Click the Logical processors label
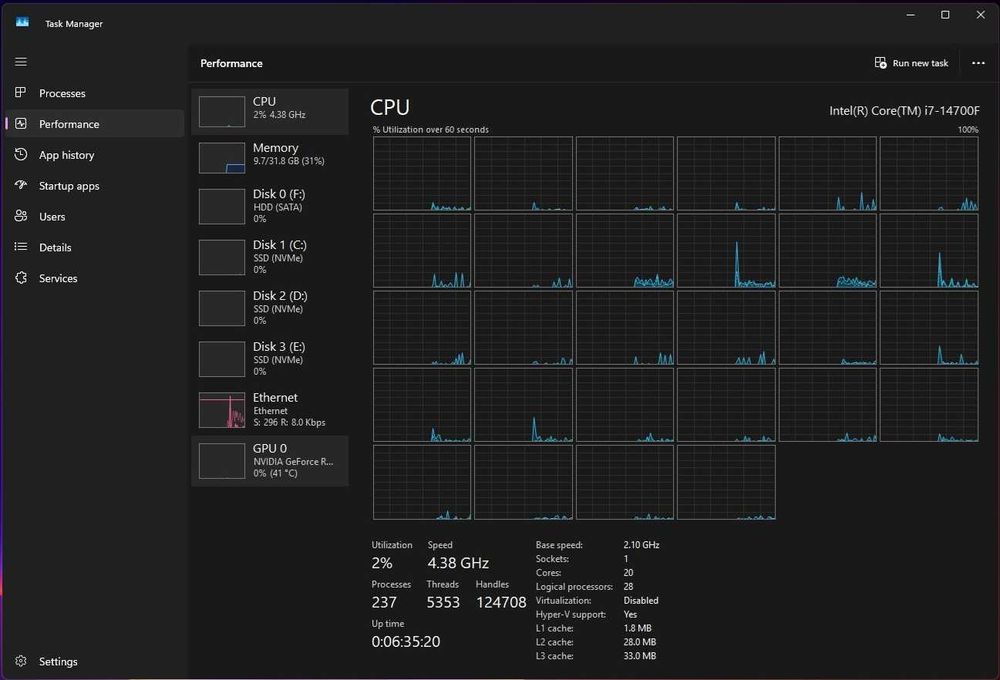Image resolution: width=1000 pixels, height=680 pixels. (x=574, y=587)
